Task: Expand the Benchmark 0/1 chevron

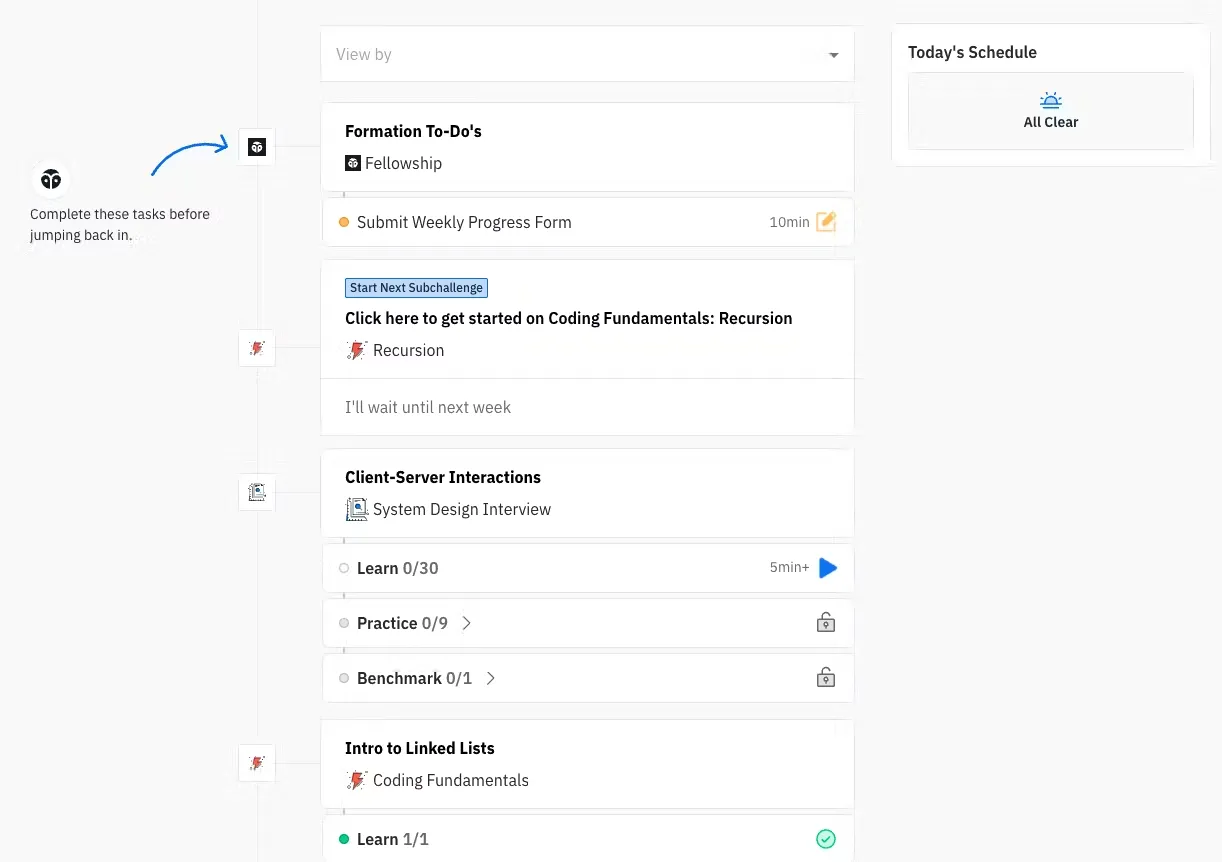Action: (490, 678)
